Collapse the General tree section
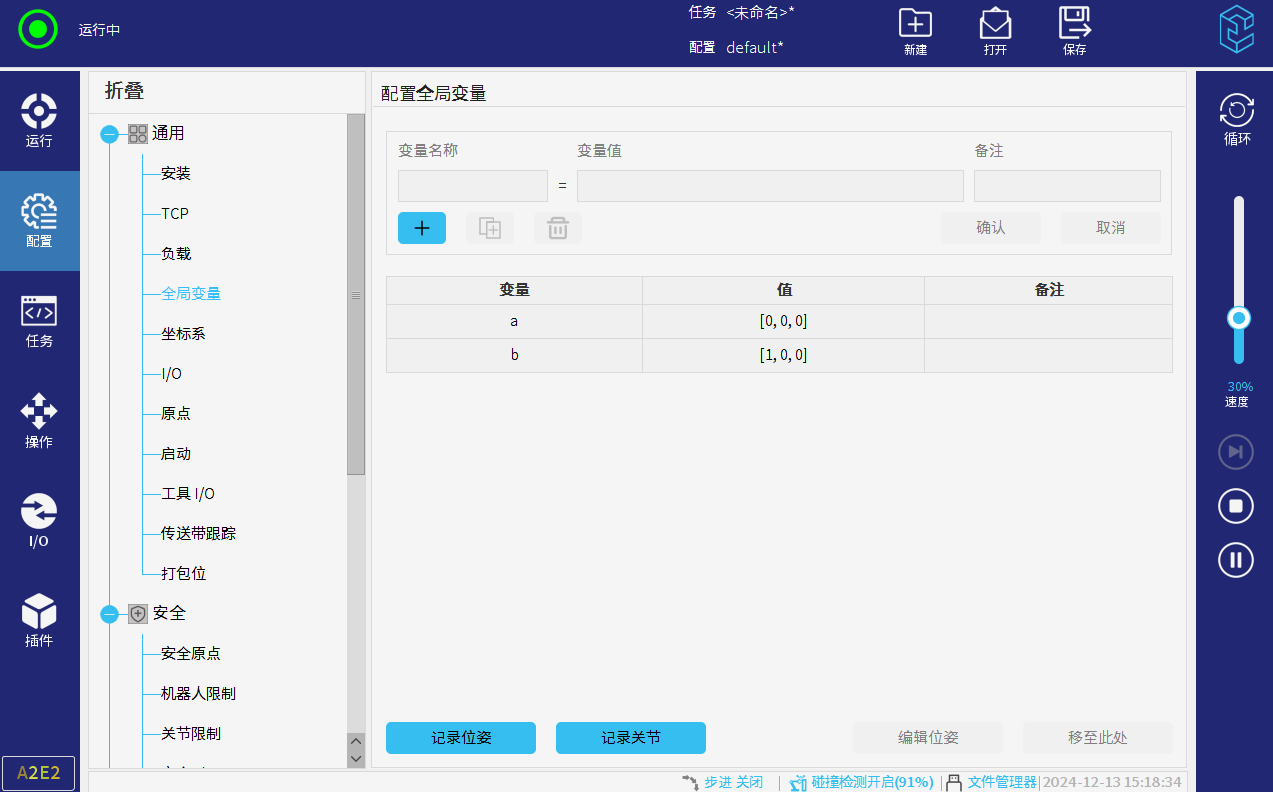The height and width of the screenshot is (792, 1273). click(110, 134)
